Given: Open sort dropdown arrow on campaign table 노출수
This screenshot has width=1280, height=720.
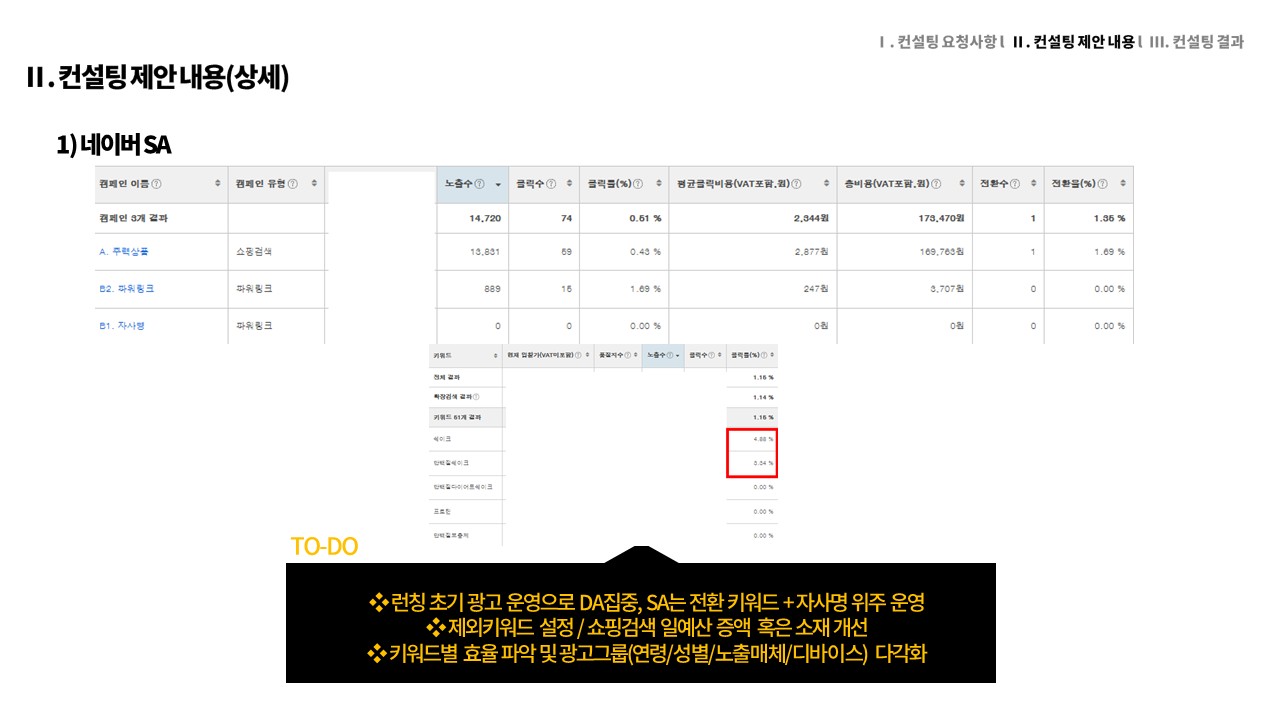Looking at the screenshot, I should tap(498, 185).
